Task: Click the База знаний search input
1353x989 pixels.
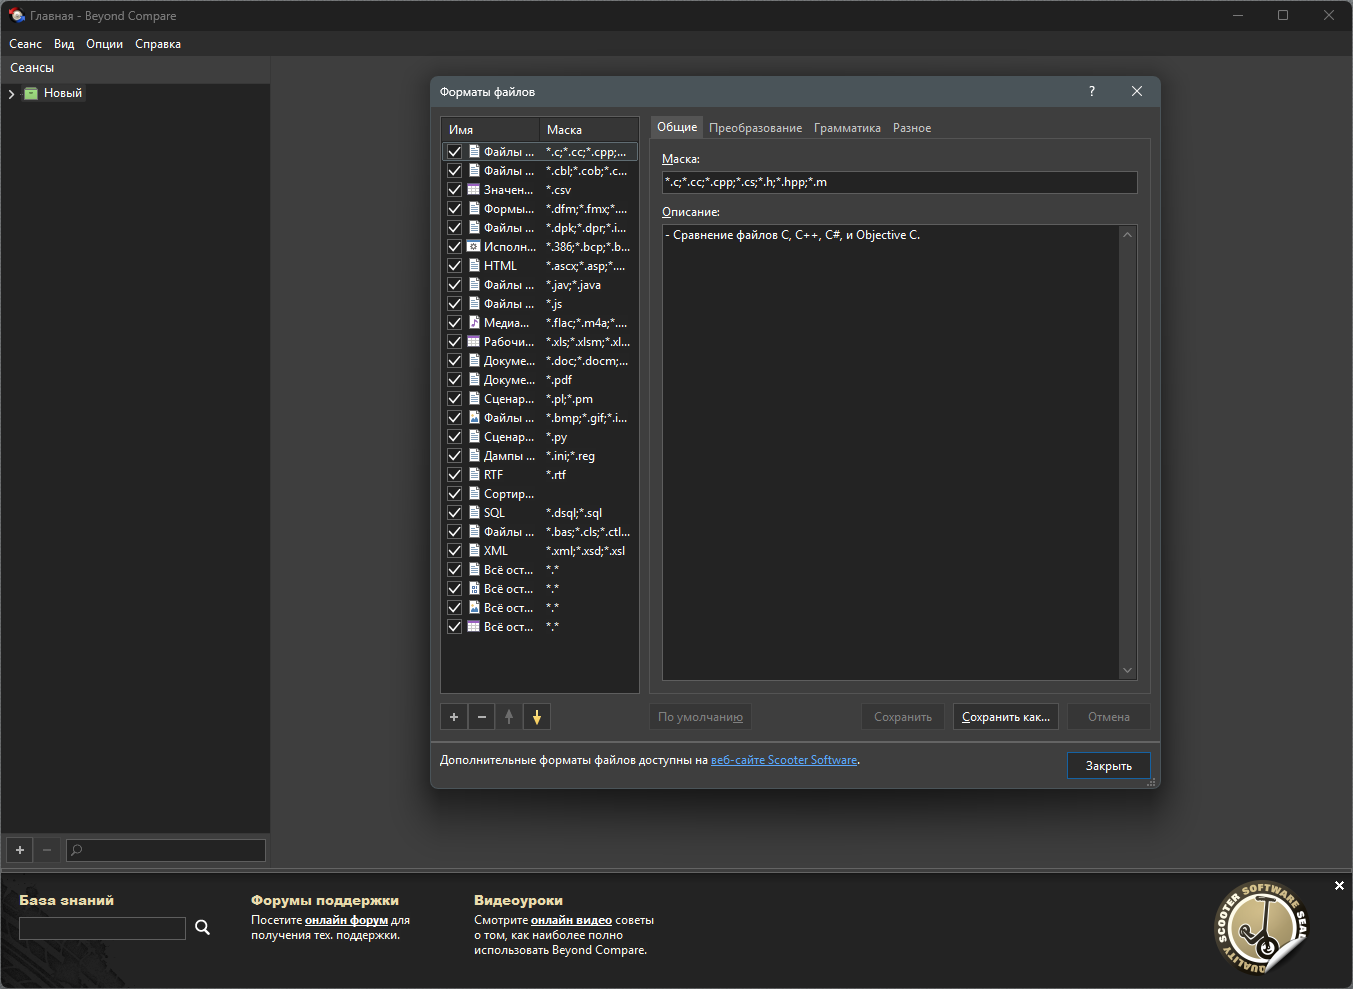Action: click(102, 928)
